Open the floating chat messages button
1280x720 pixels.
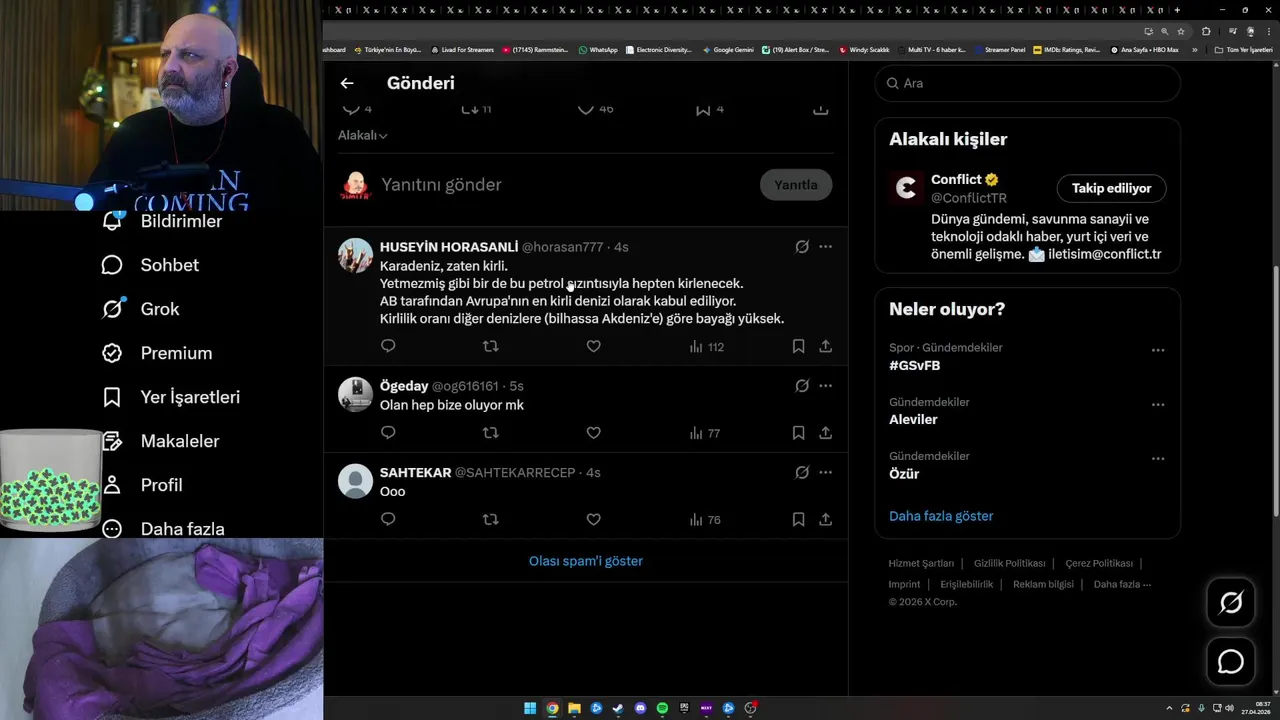tap(1231, 662)
